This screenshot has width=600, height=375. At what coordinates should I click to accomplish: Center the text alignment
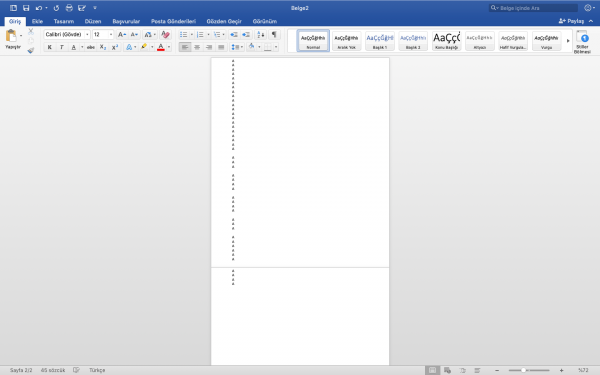click(x=197, y=47)
